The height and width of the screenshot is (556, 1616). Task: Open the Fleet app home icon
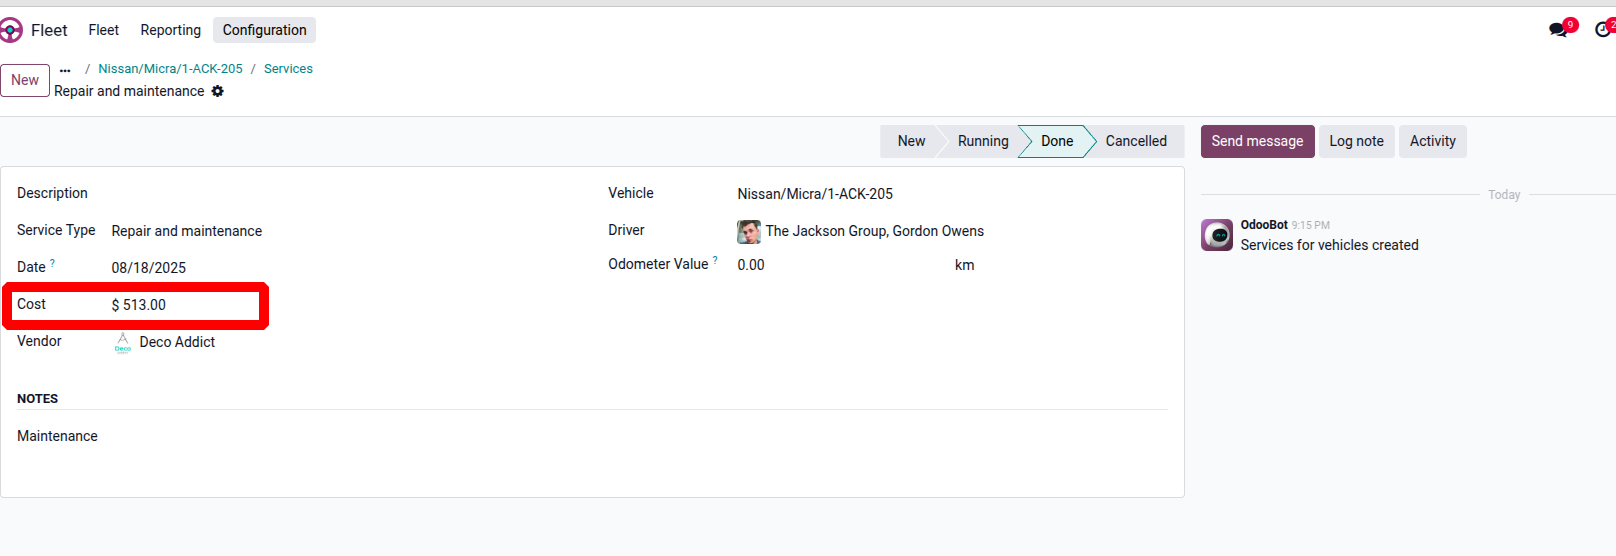10,30
